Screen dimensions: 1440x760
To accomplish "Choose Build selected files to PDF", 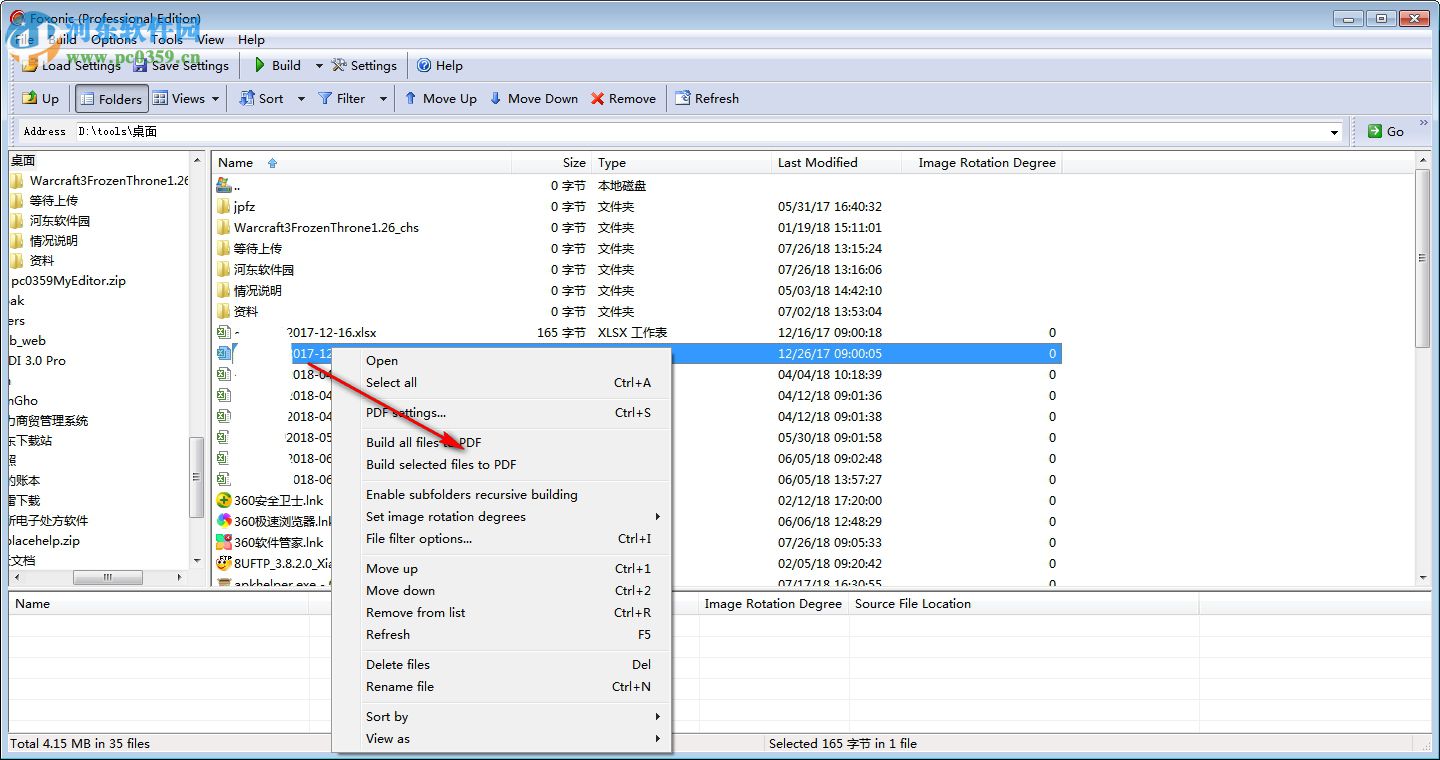I will (x=441, y=465).
